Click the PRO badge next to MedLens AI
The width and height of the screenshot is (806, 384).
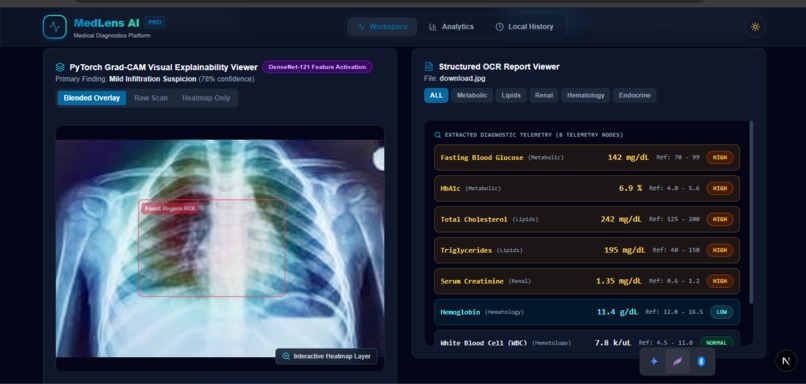pyautogui.click(x=155, y=23)
